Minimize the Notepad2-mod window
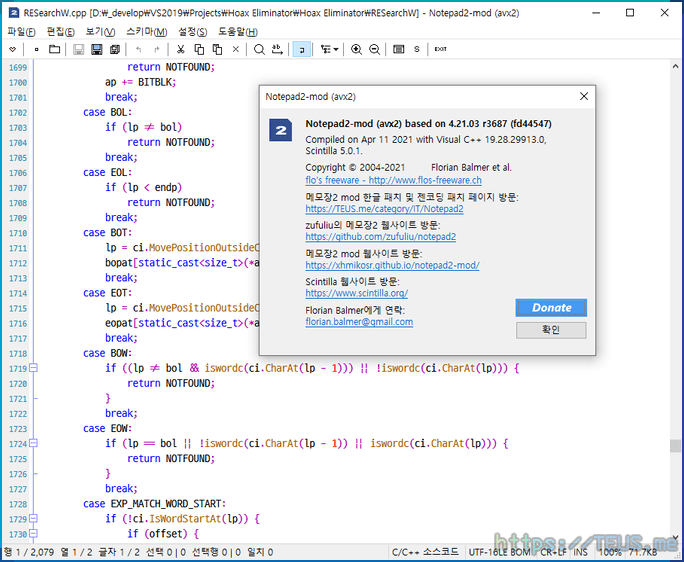 (x=596, y=13)
